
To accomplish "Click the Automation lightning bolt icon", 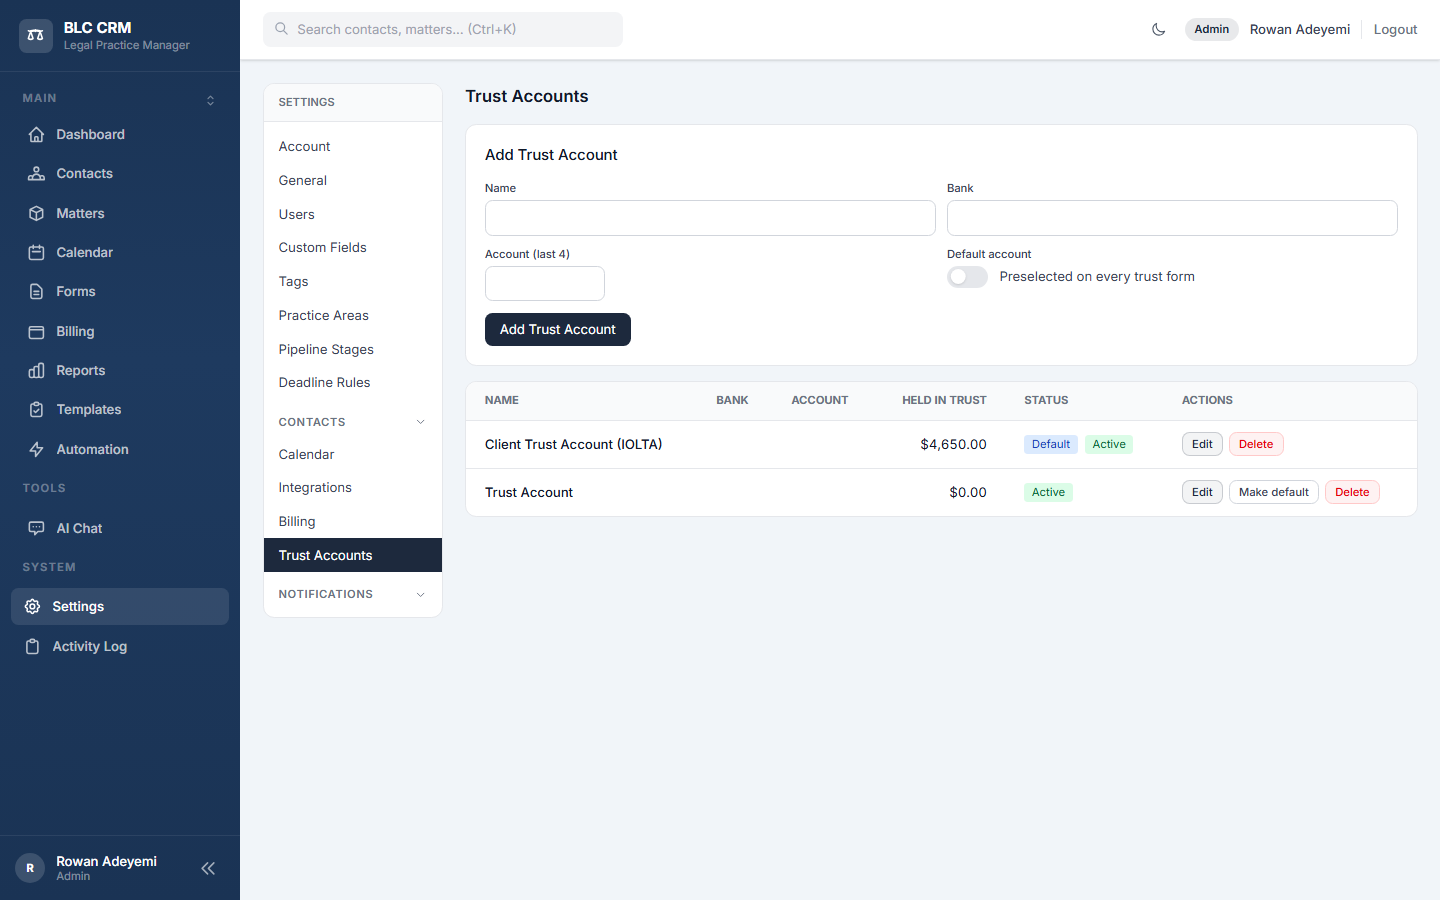I will click(x=36, y=450).
